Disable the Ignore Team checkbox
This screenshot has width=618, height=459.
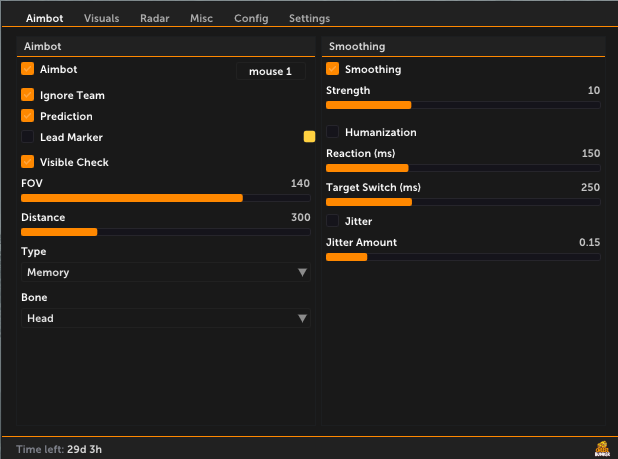pos(28,95)
